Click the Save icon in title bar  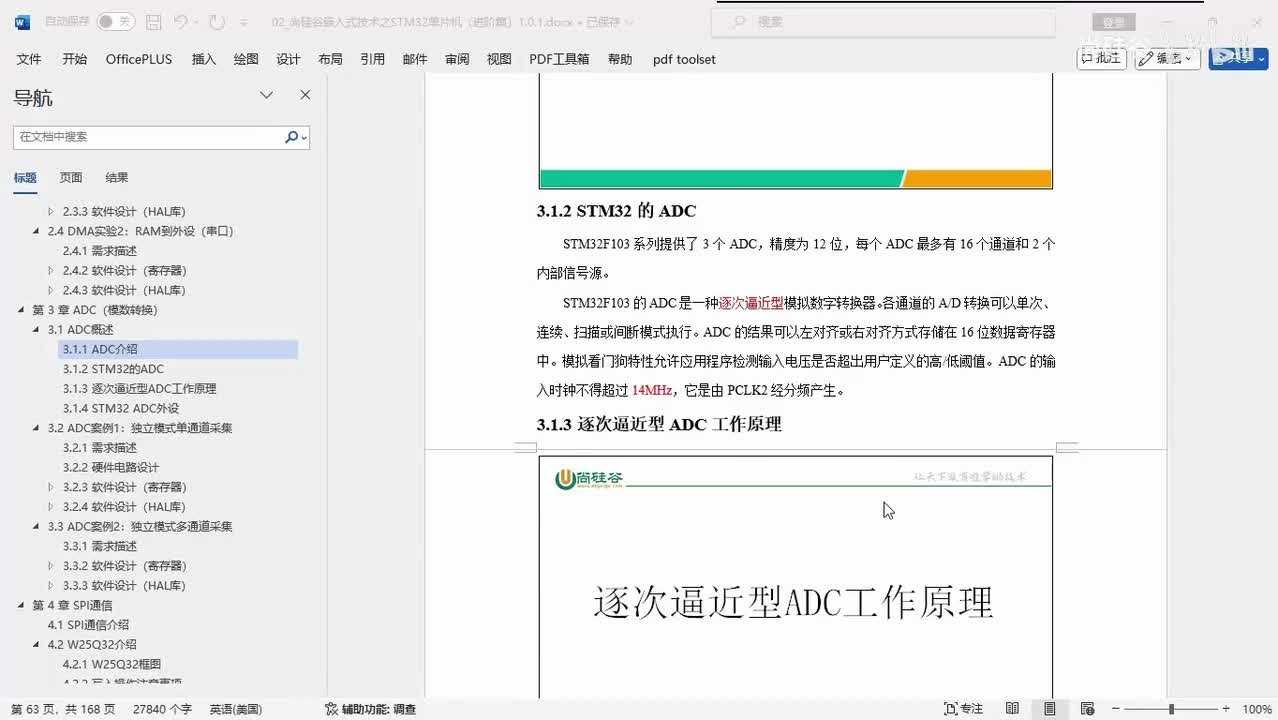[154, 22]
